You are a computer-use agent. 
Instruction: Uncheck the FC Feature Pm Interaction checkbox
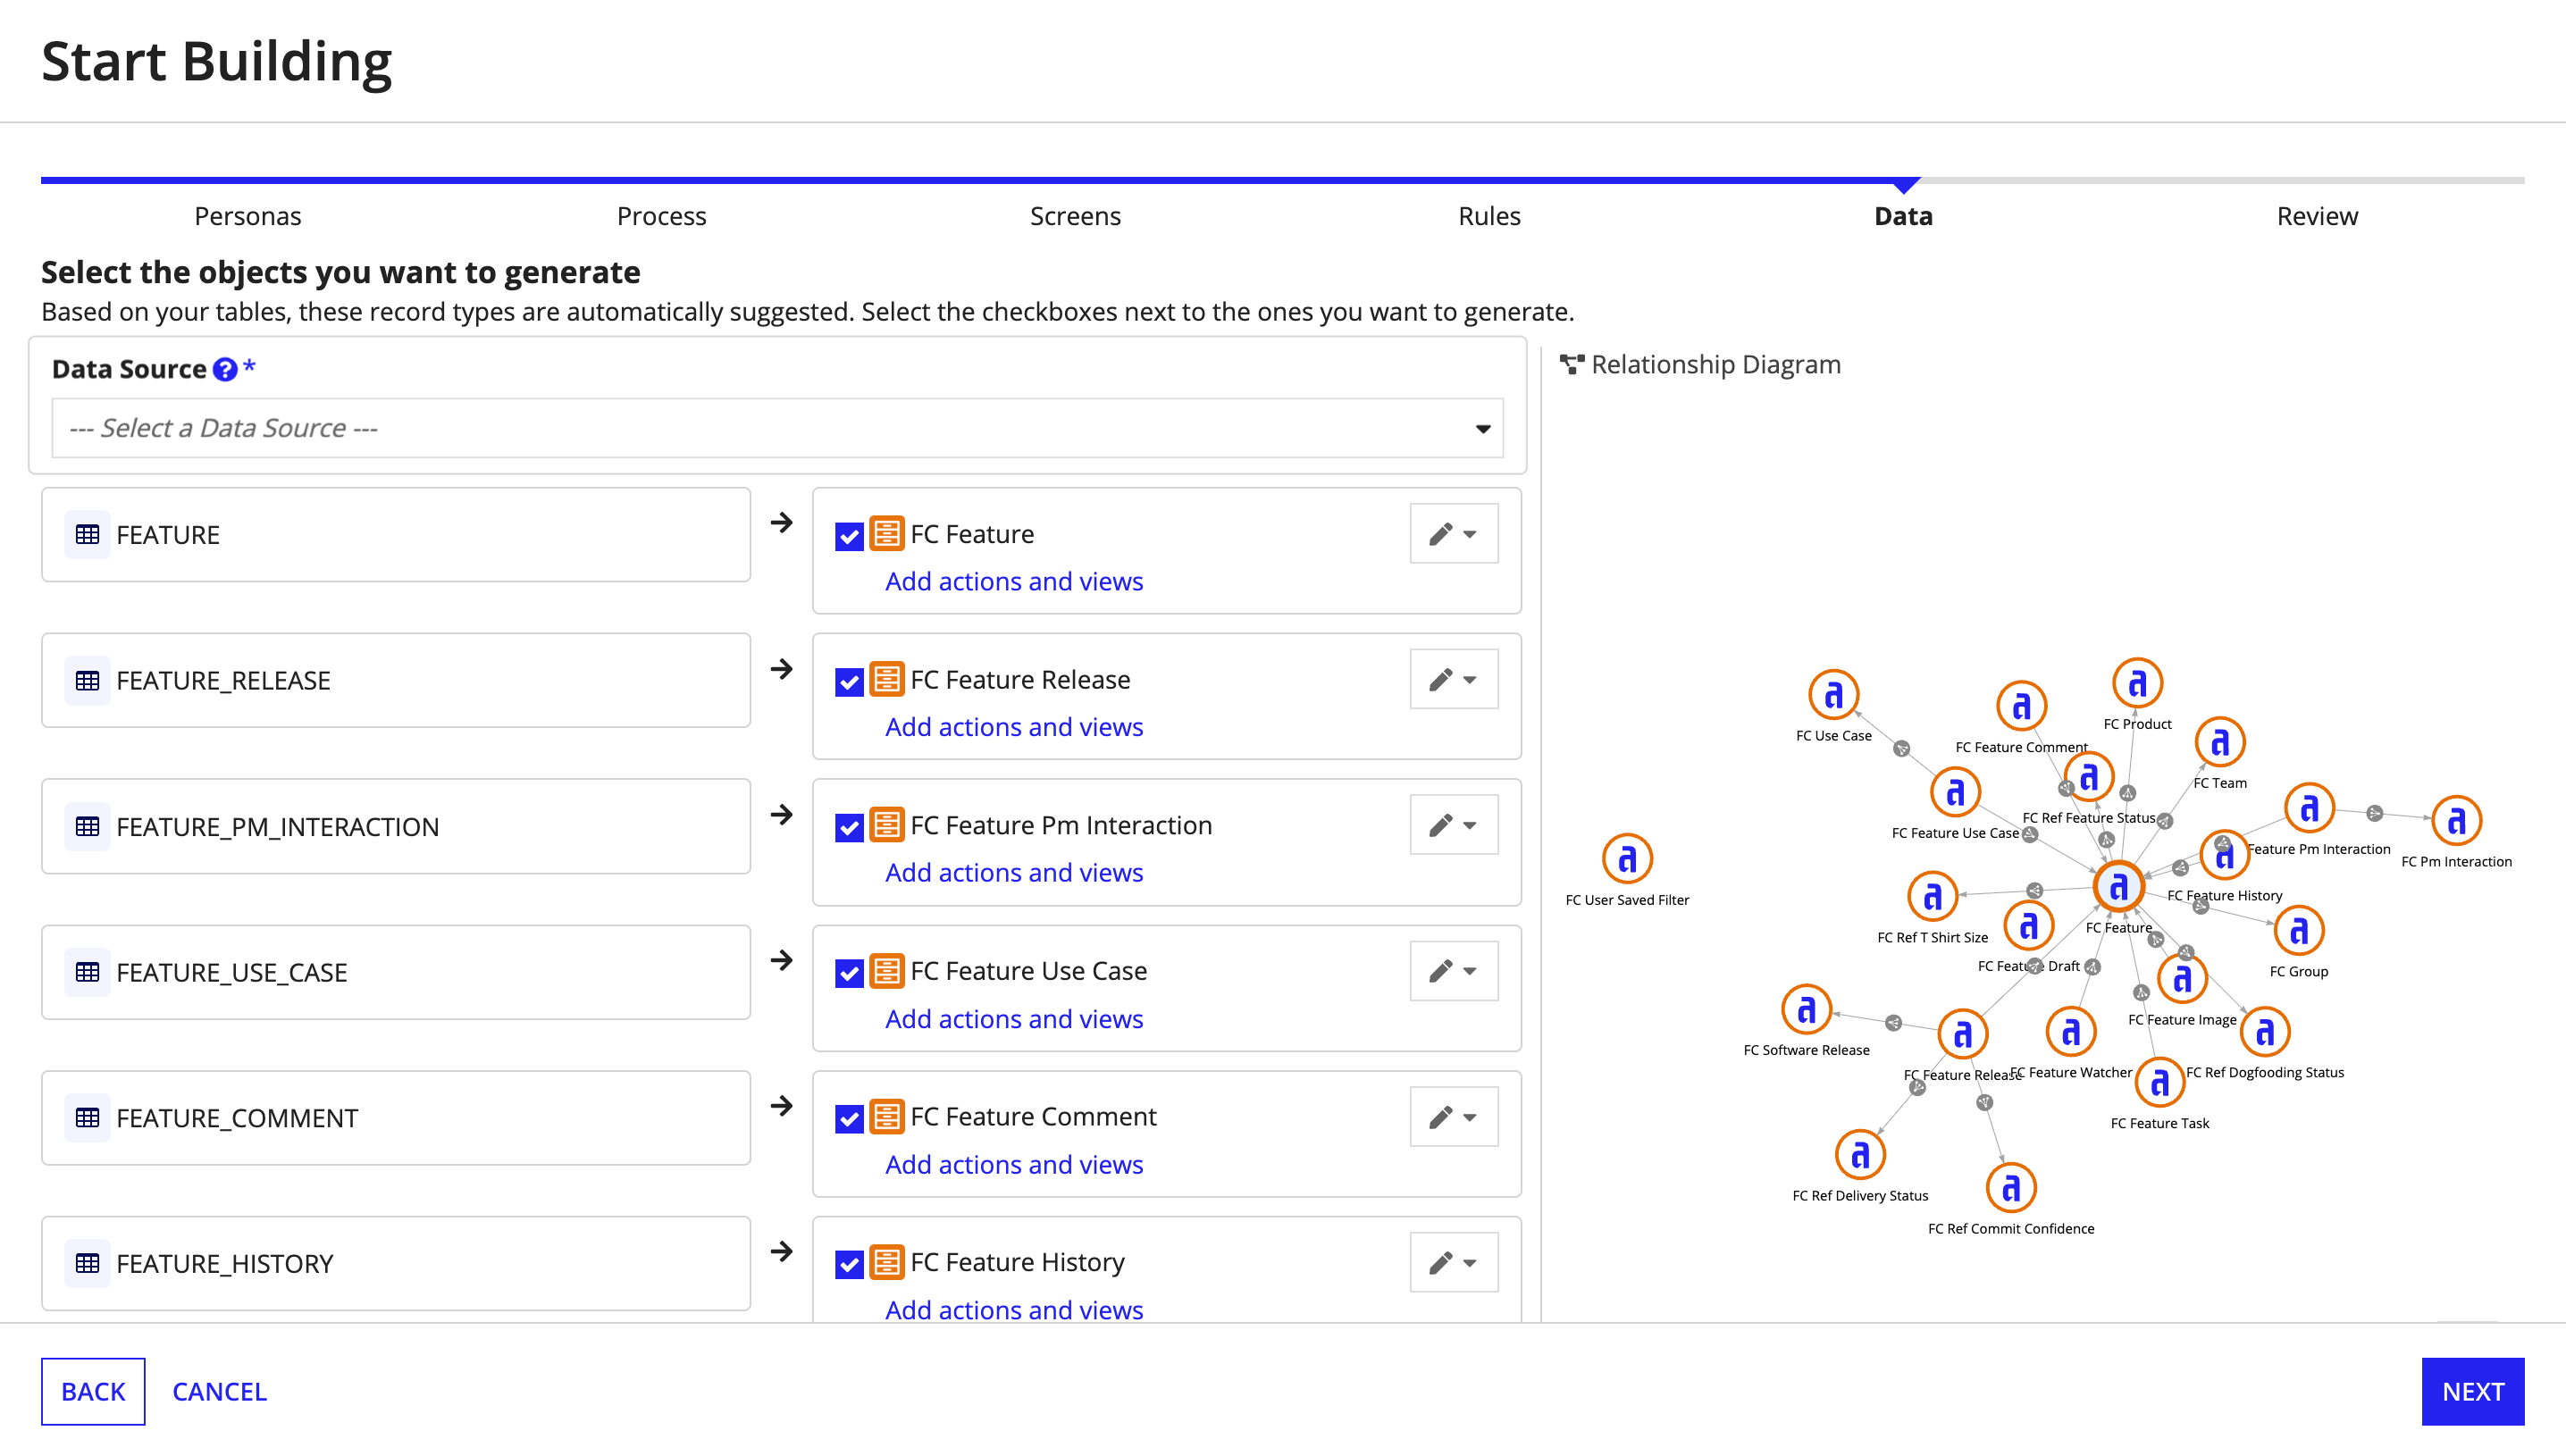click(x=849, y=827)
